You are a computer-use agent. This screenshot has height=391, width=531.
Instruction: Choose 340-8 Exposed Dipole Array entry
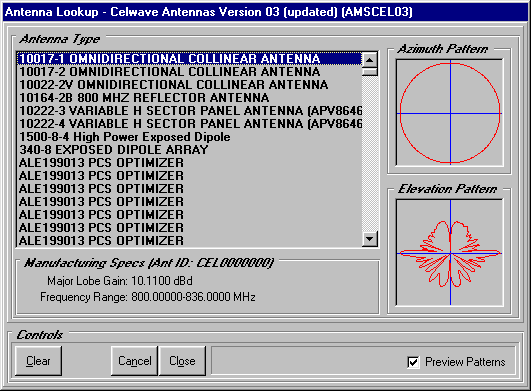189,150
